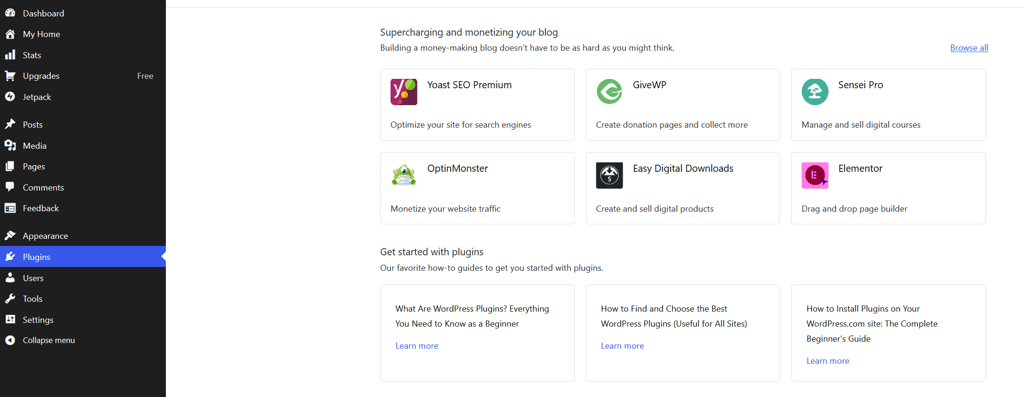Click the Sensei Pro teal logo
Viewport: 1024px width, 397px height.
click(815, 91)
